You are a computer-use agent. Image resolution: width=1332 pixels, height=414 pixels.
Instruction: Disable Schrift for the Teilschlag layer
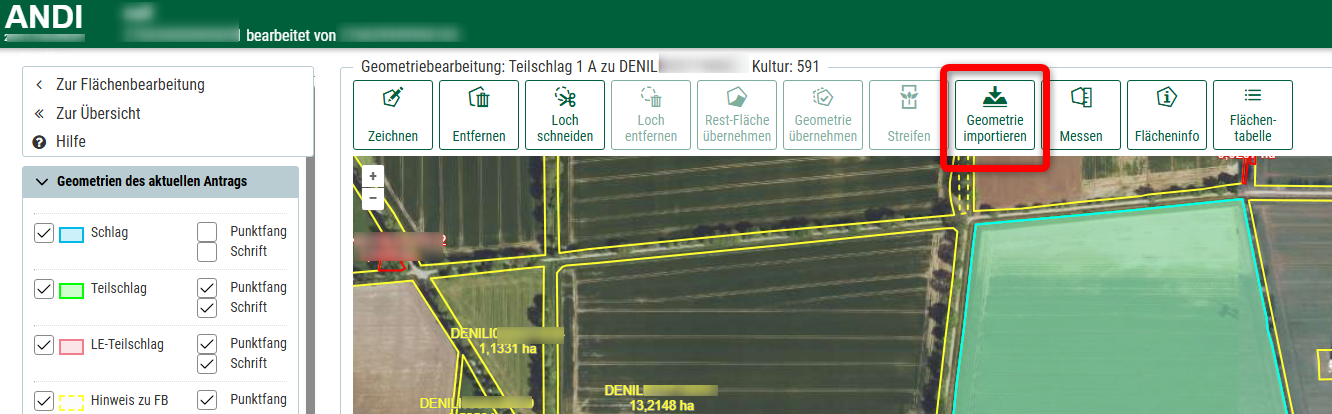tap(207, 308)
